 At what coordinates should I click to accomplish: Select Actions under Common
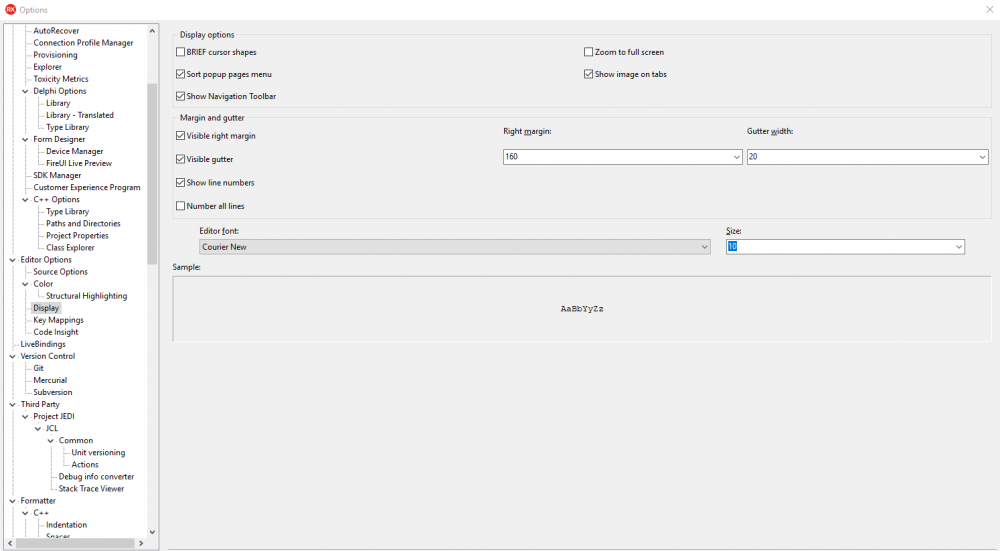(85, 465)
